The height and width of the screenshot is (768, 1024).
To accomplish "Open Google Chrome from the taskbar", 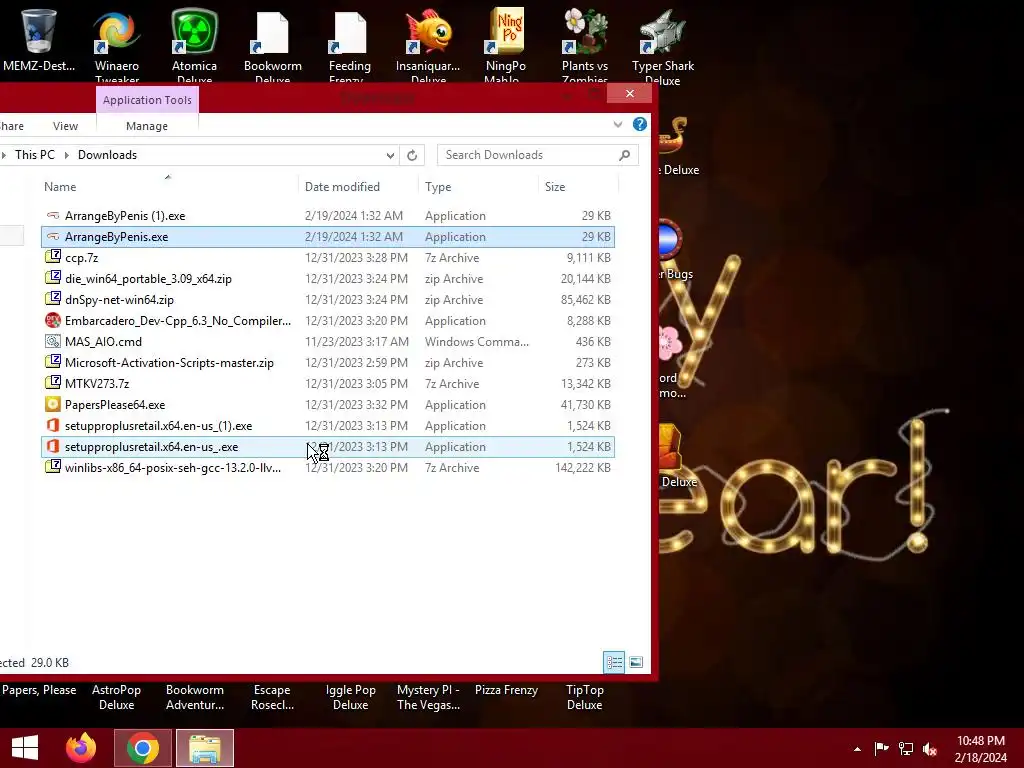I will (143, 748).
